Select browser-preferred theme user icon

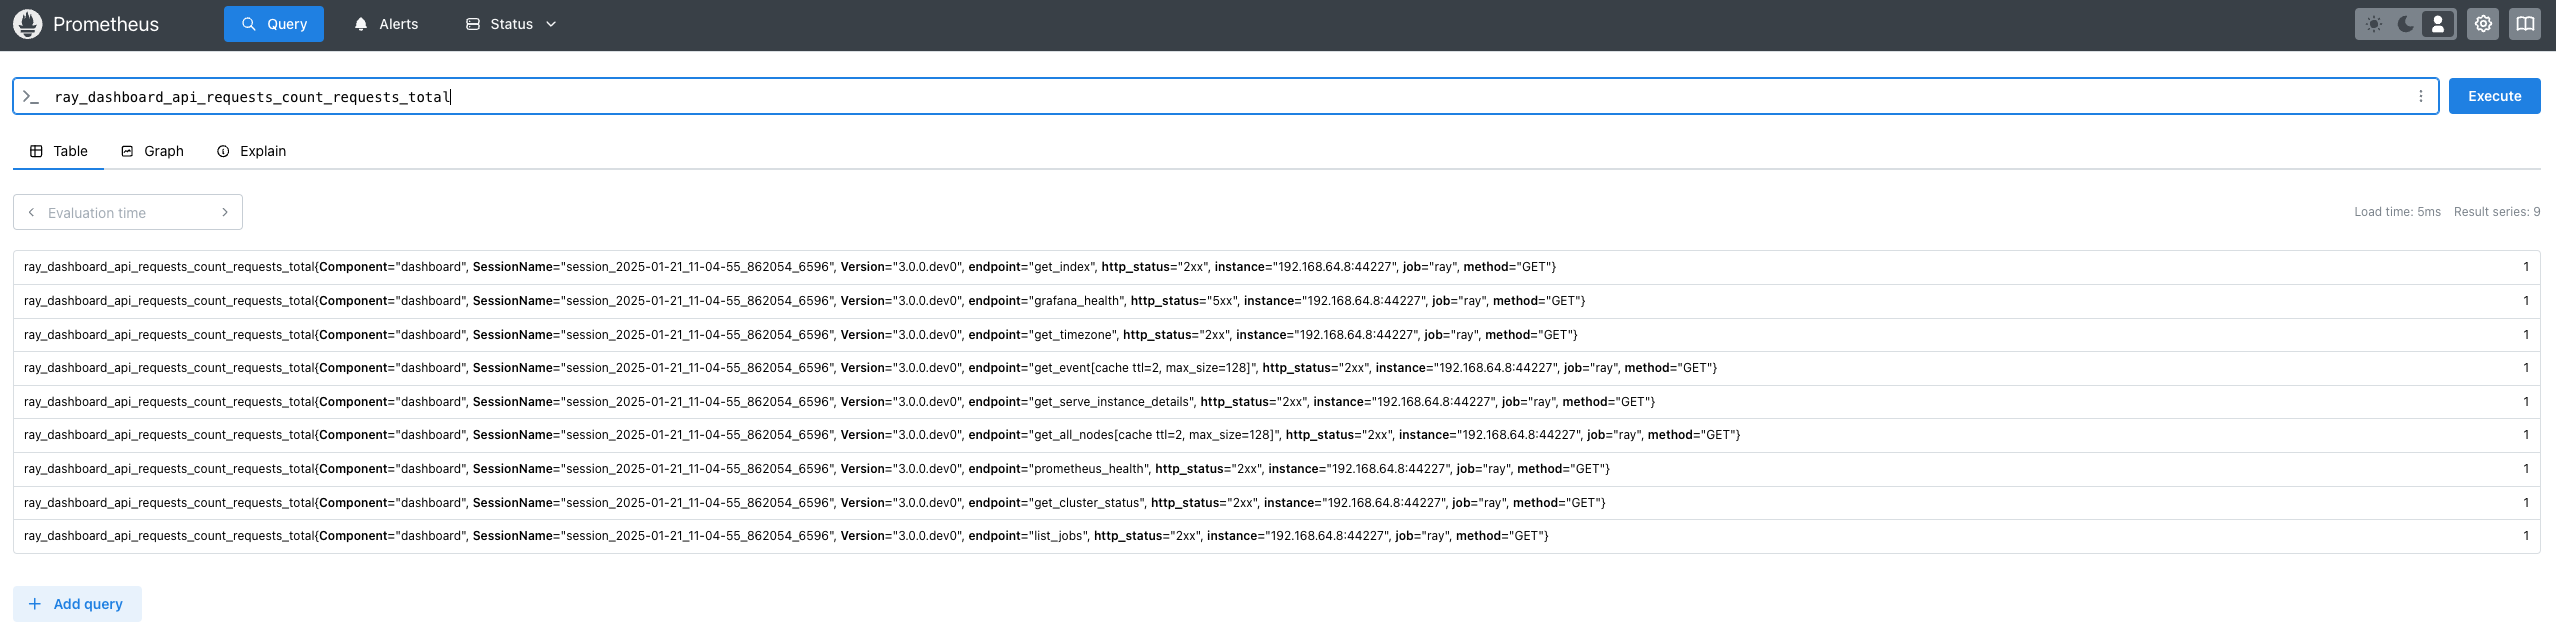2438,24
